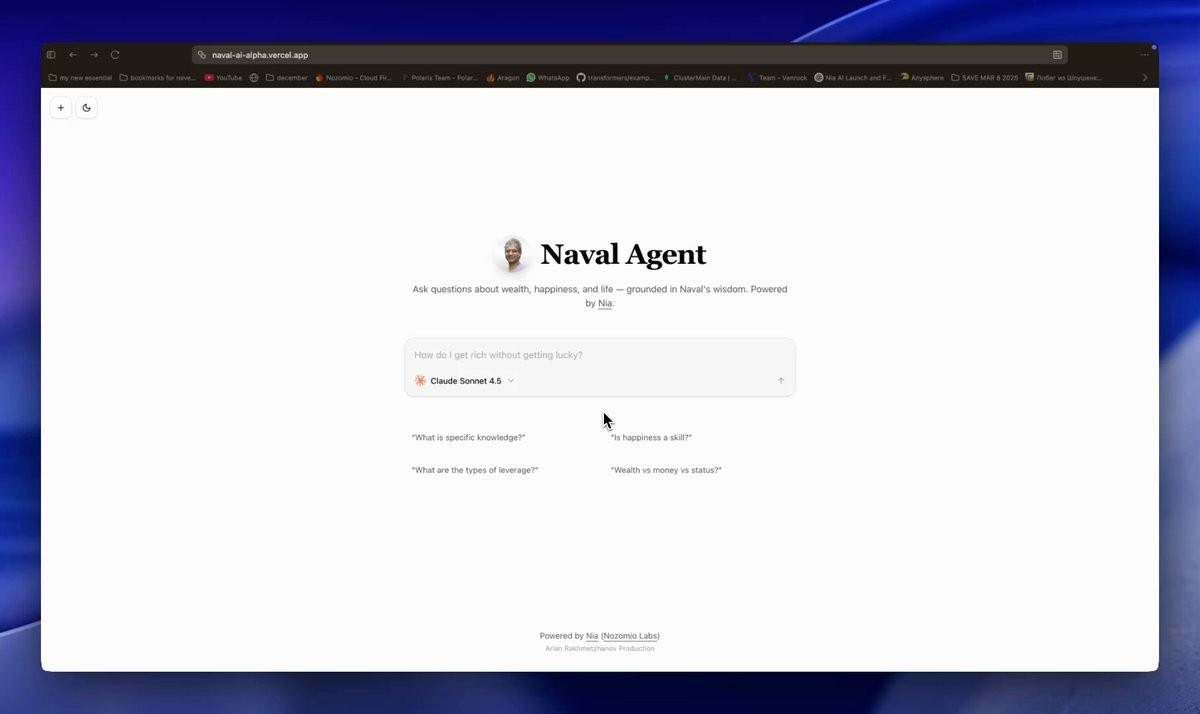Click the link icon in address bar
Viewport: 1200px width, 714px height.
pyautogui.click(x=202, y=55)
